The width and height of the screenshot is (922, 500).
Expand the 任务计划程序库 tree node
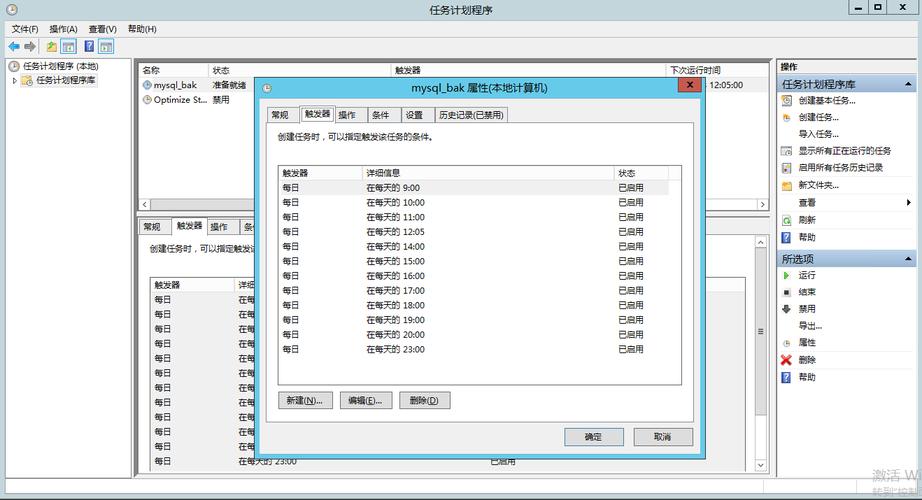click(15, 81)
